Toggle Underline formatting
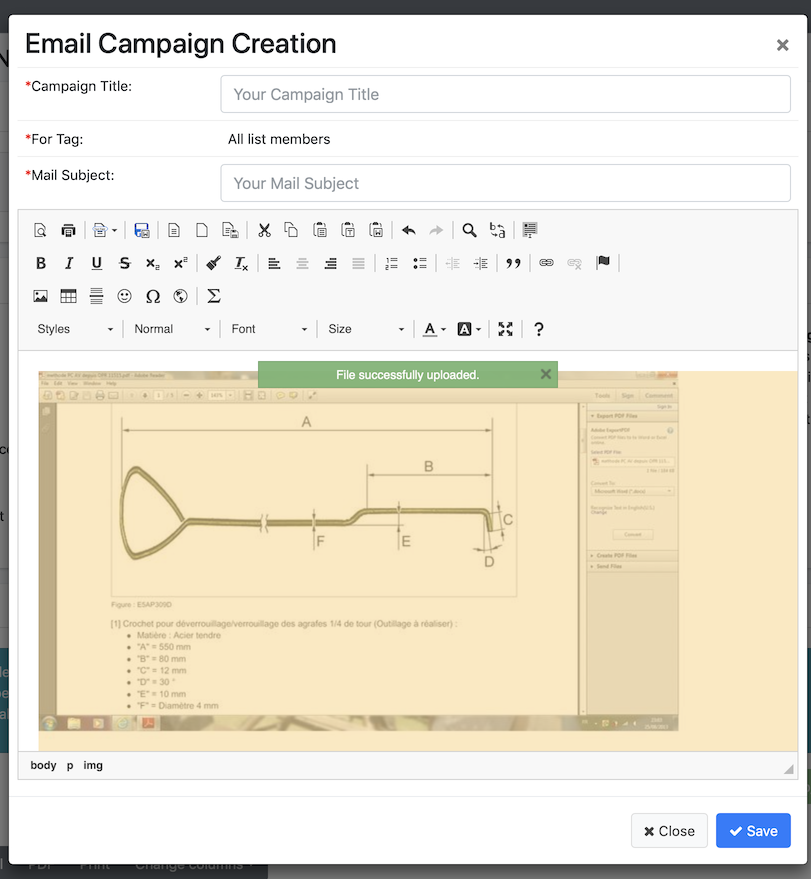 tap(96, 263)
